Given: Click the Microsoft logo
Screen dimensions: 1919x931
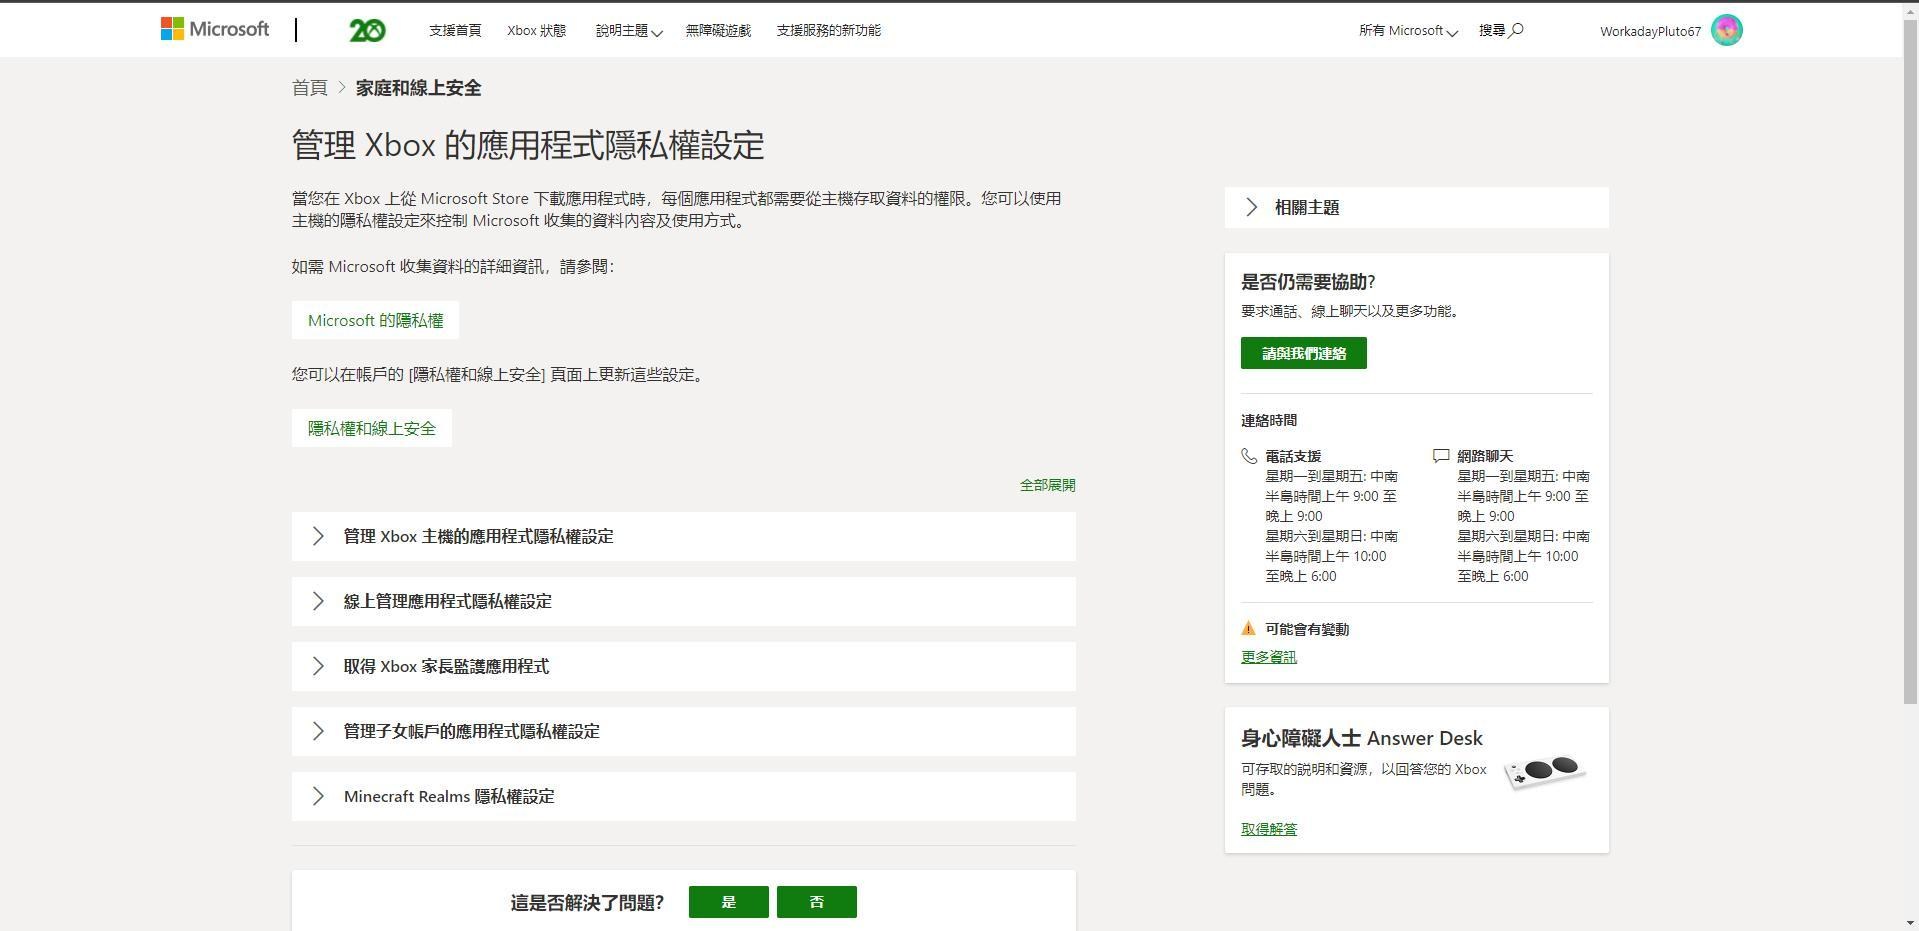Looking at the screenshot, I should pos(215,29).
